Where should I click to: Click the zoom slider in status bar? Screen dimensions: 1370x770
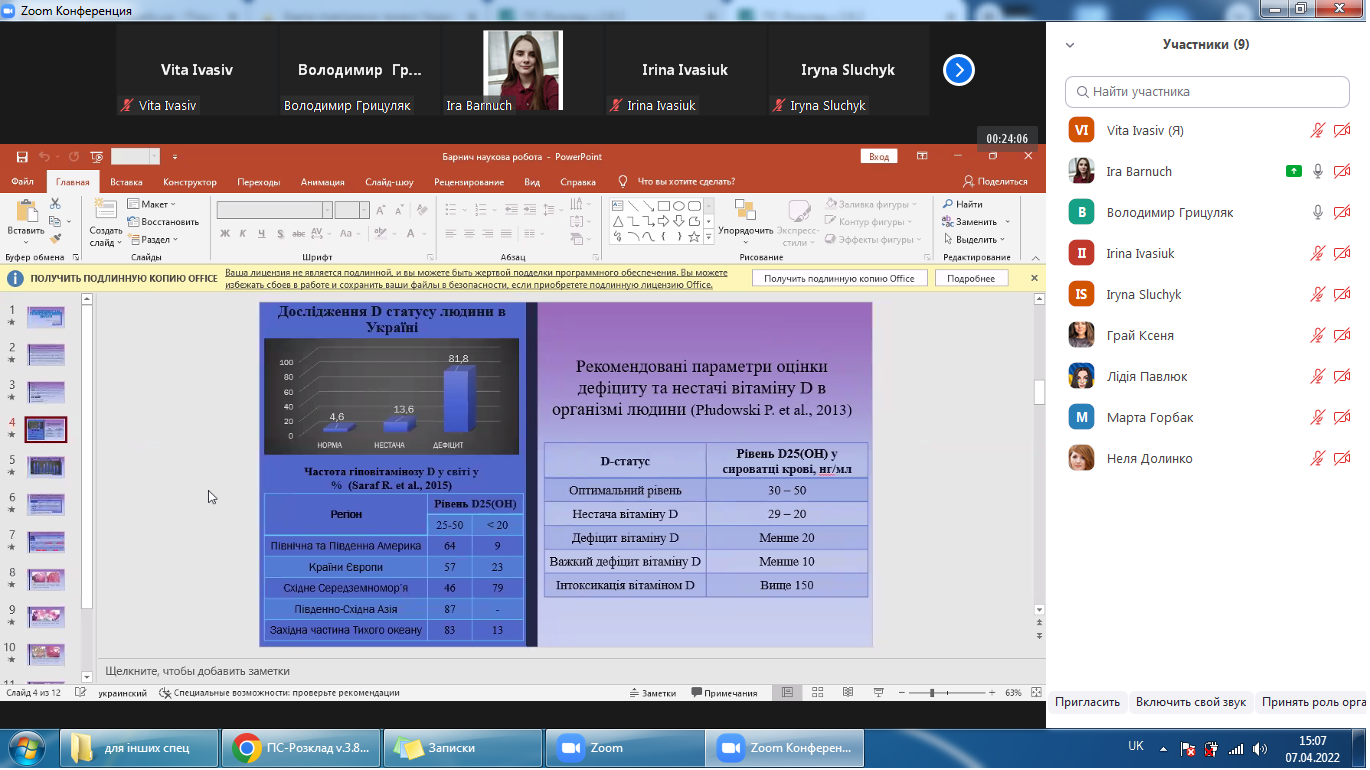(x=932, y=693)
